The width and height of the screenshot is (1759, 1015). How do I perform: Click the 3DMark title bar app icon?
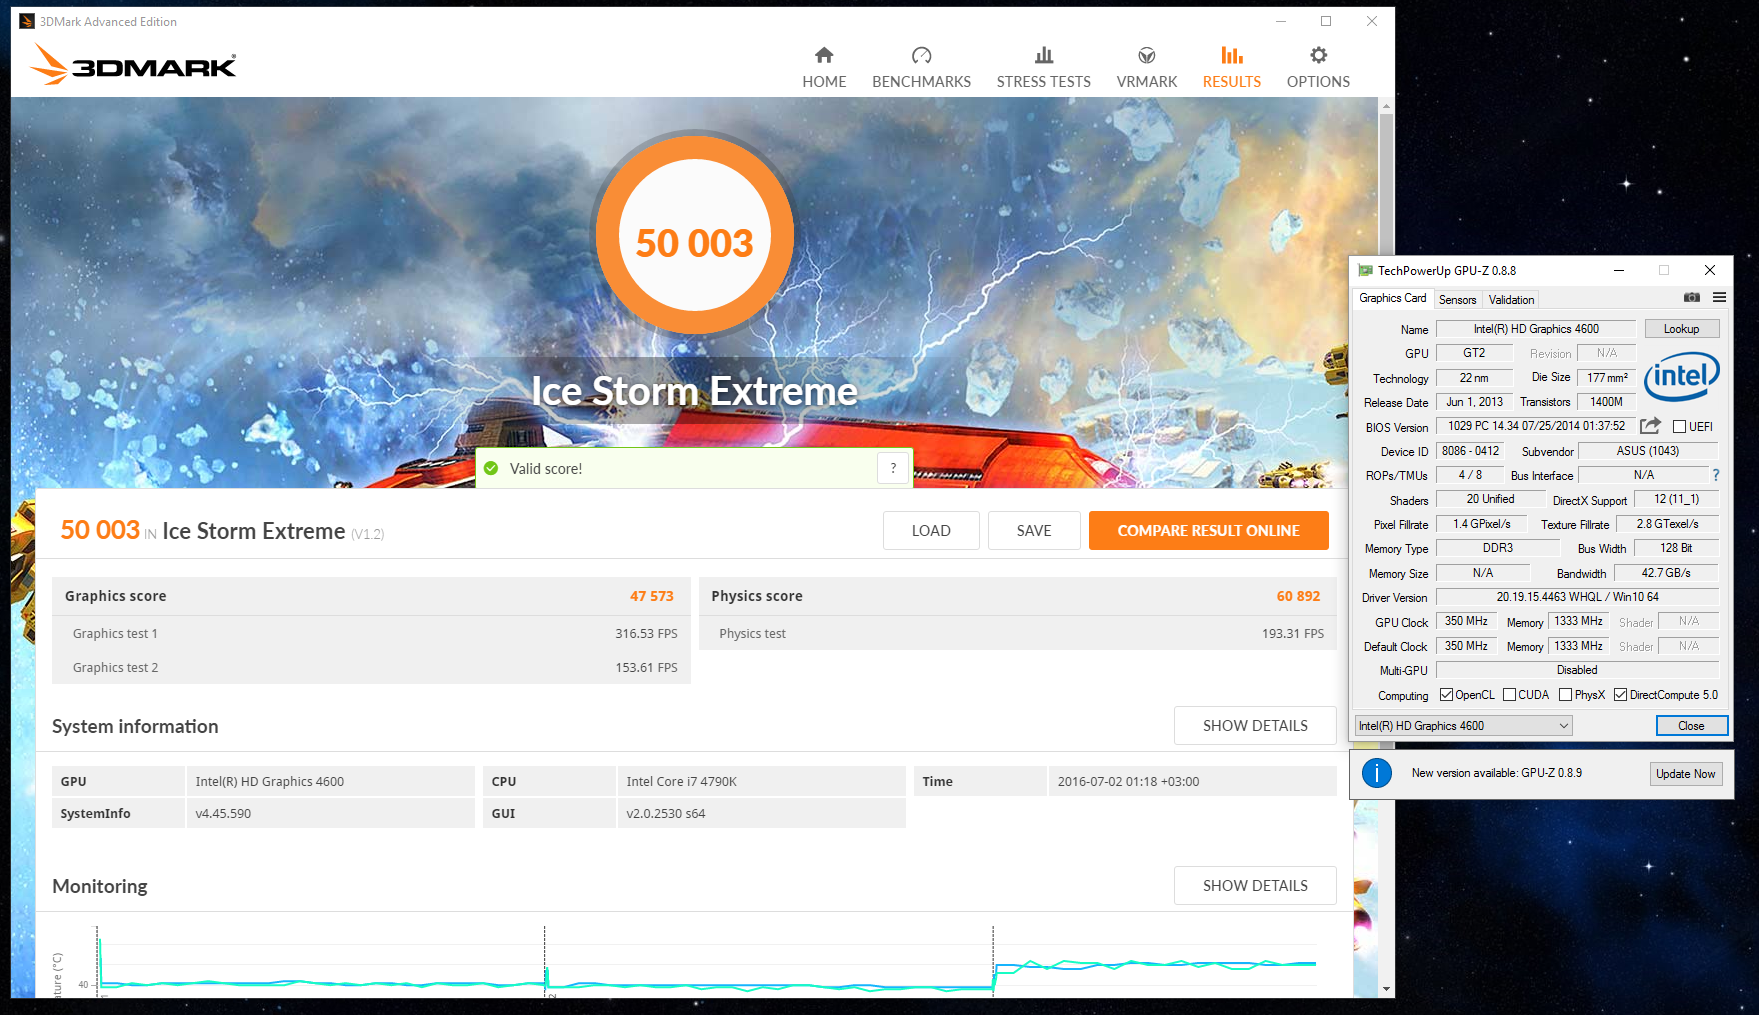[27, 21]
